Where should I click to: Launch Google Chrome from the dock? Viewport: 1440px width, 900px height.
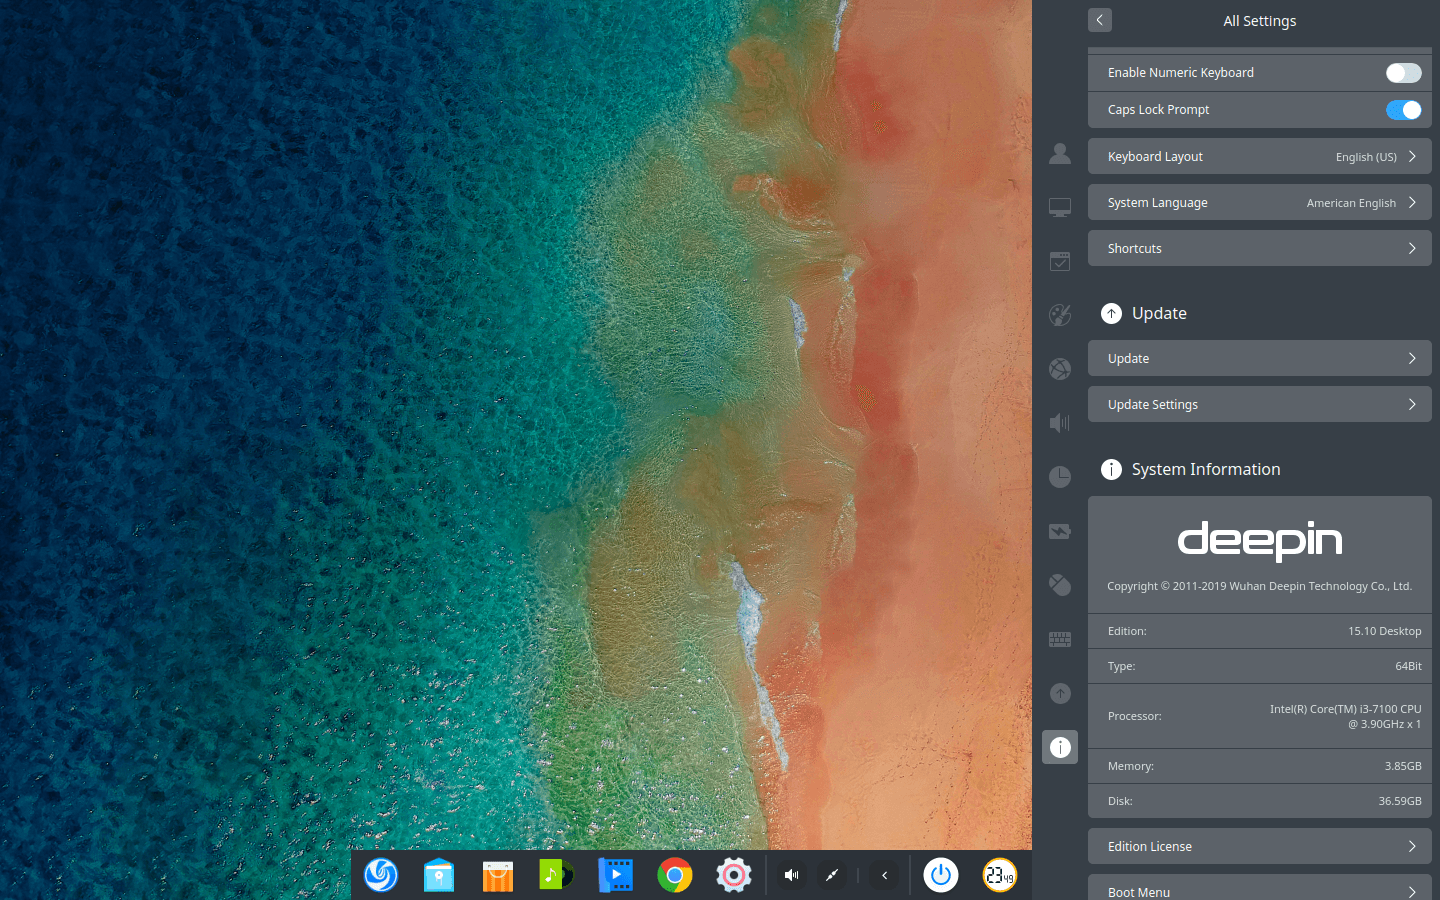pyautogui.click(x=674, y=875)
